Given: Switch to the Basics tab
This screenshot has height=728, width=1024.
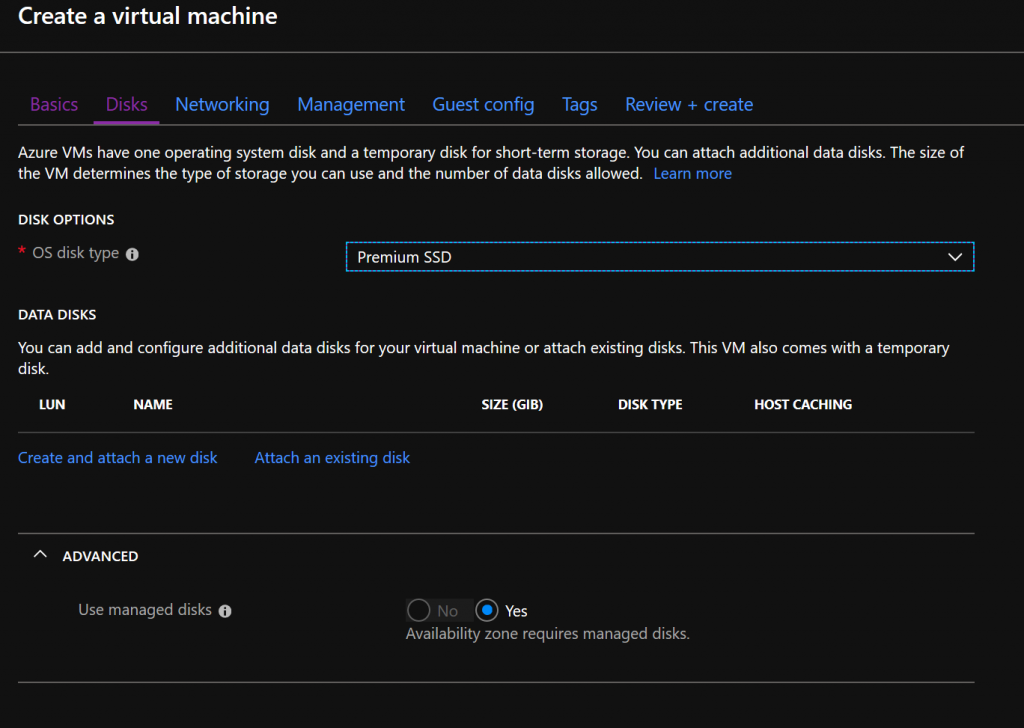Looking at the screenshot, I should click(54, 104).
